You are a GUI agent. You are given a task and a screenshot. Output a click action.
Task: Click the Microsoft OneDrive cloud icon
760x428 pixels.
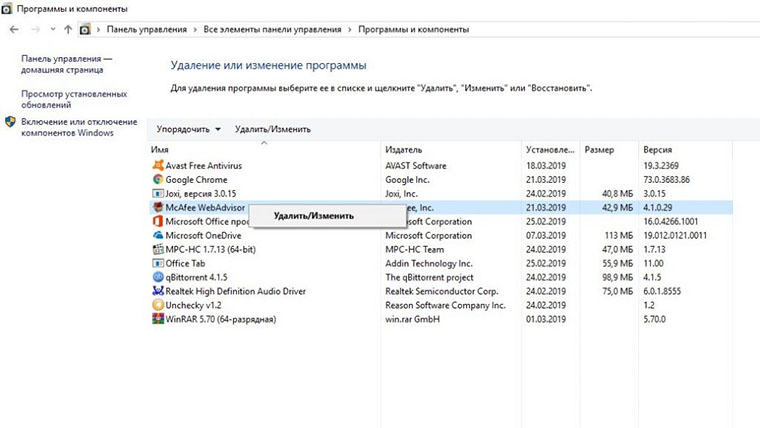pos(158,235)
